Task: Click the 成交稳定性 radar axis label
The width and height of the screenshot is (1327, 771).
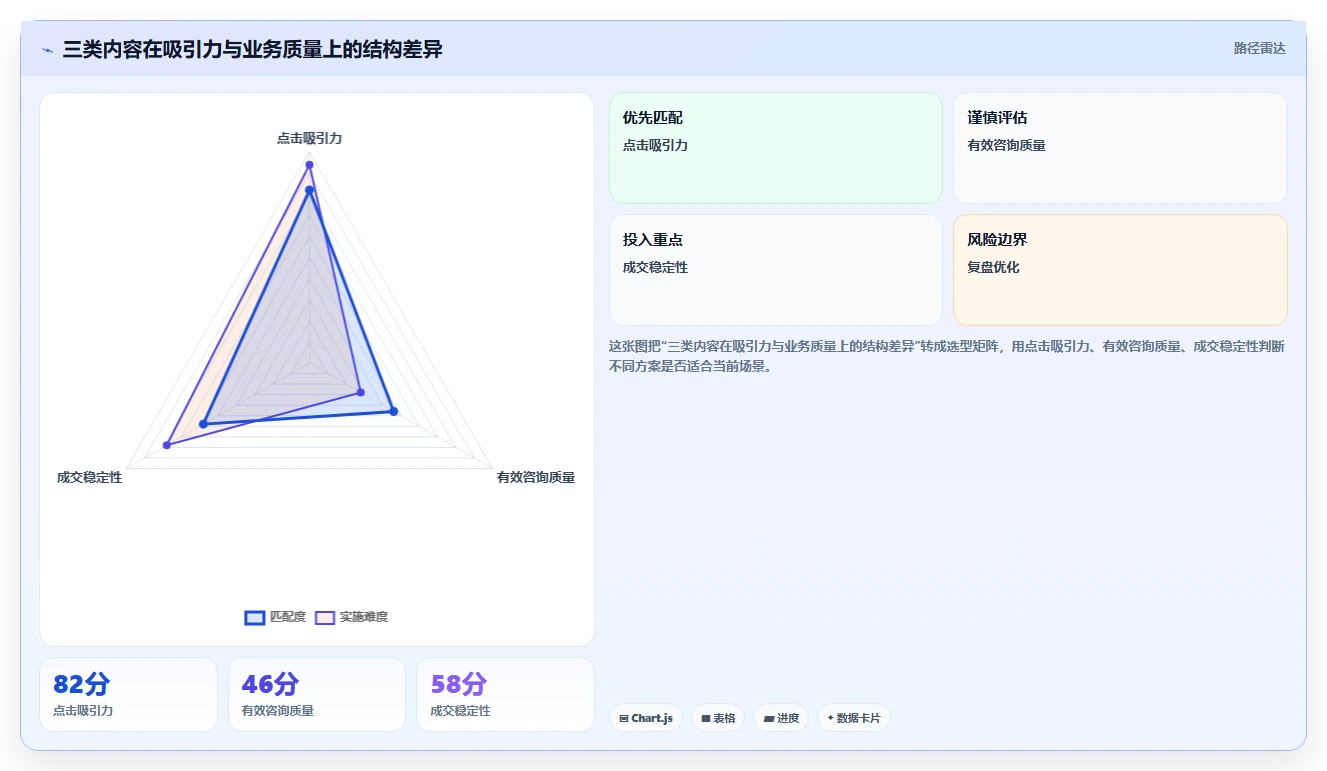Action: [90, 477]
